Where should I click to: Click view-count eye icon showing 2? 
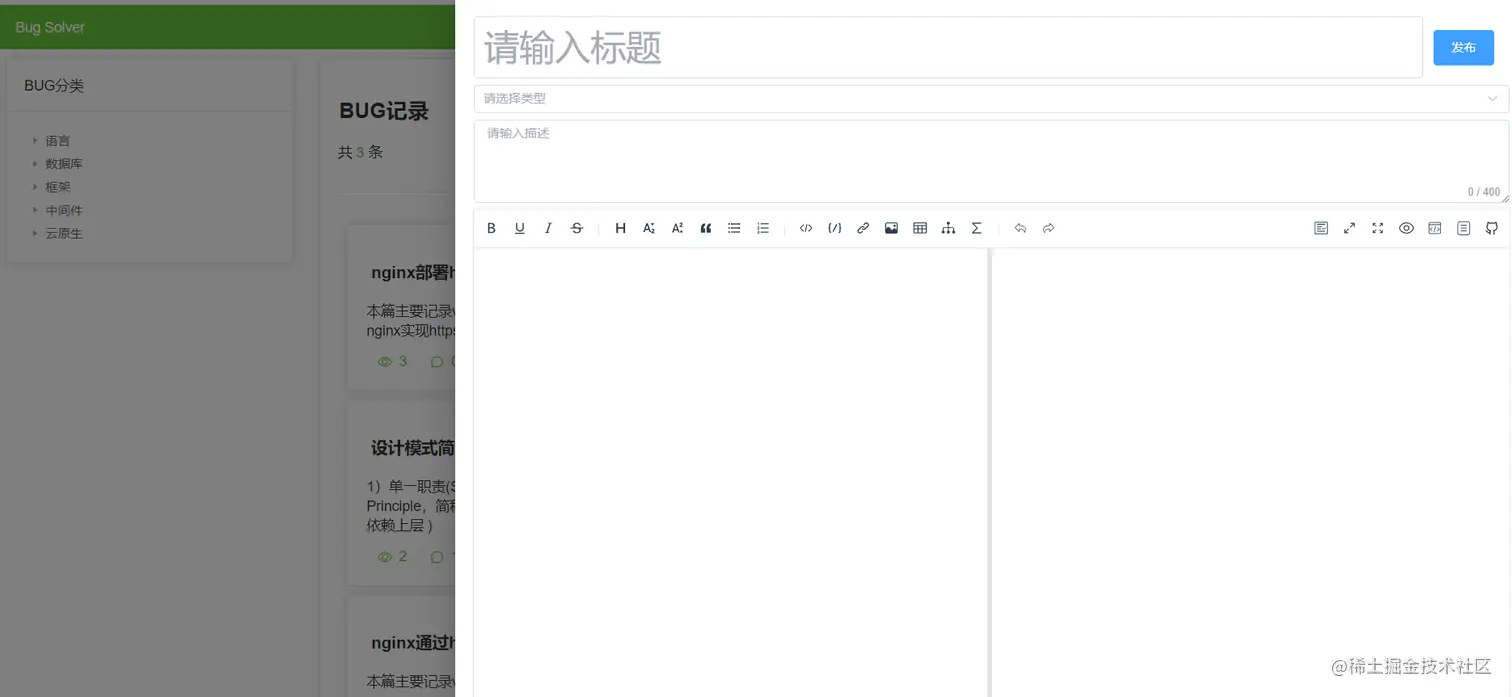385,557
